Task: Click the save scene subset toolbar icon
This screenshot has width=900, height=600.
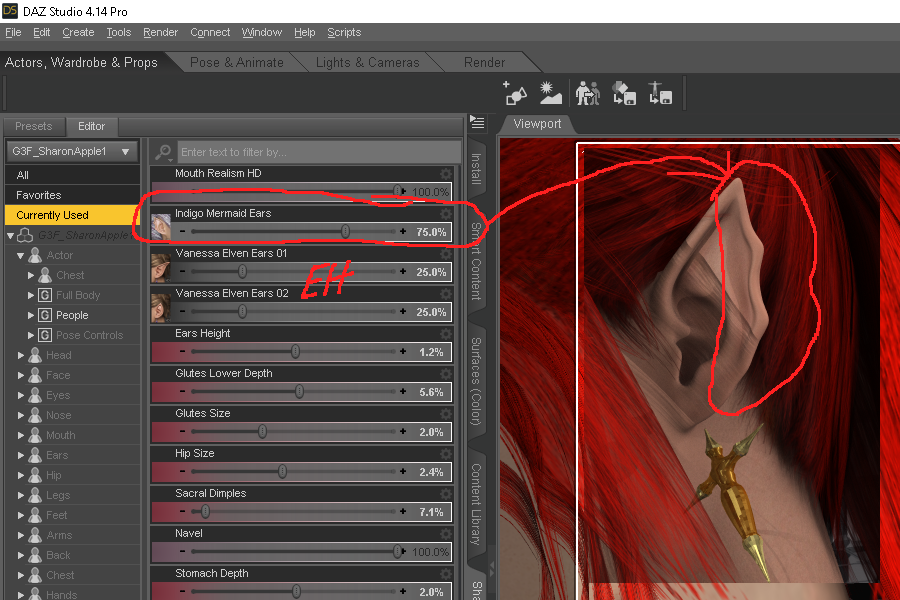Action: tap(624, 93)
